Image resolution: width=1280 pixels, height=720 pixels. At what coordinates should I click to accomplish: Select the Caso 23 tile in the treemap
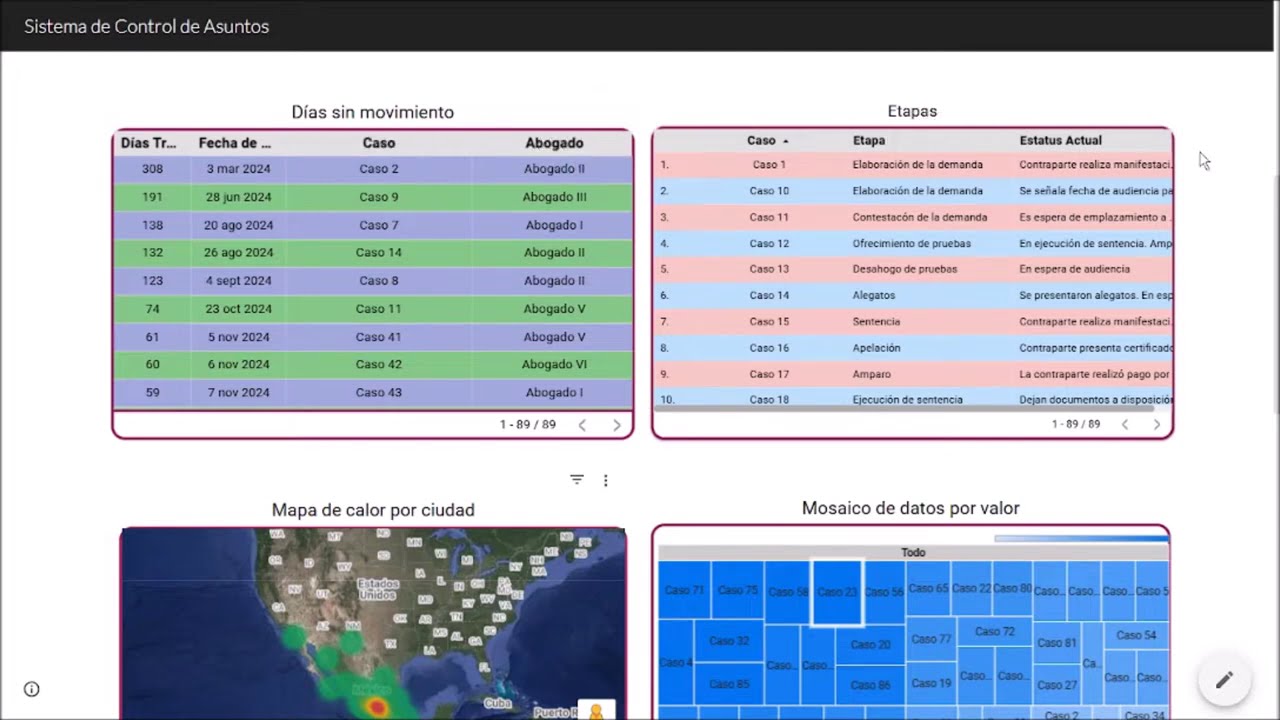837,592
